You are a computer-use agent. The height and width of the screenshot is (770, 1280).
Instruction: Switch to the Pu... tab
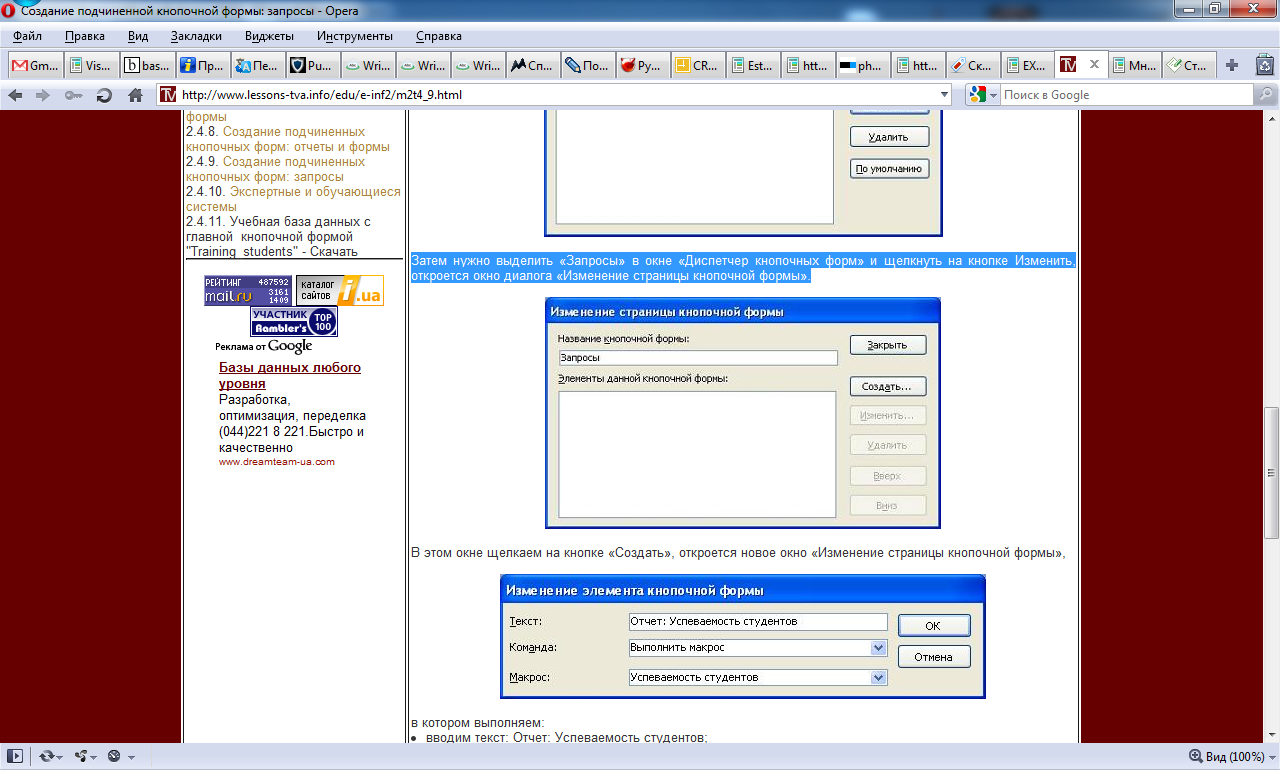[314, 66]
